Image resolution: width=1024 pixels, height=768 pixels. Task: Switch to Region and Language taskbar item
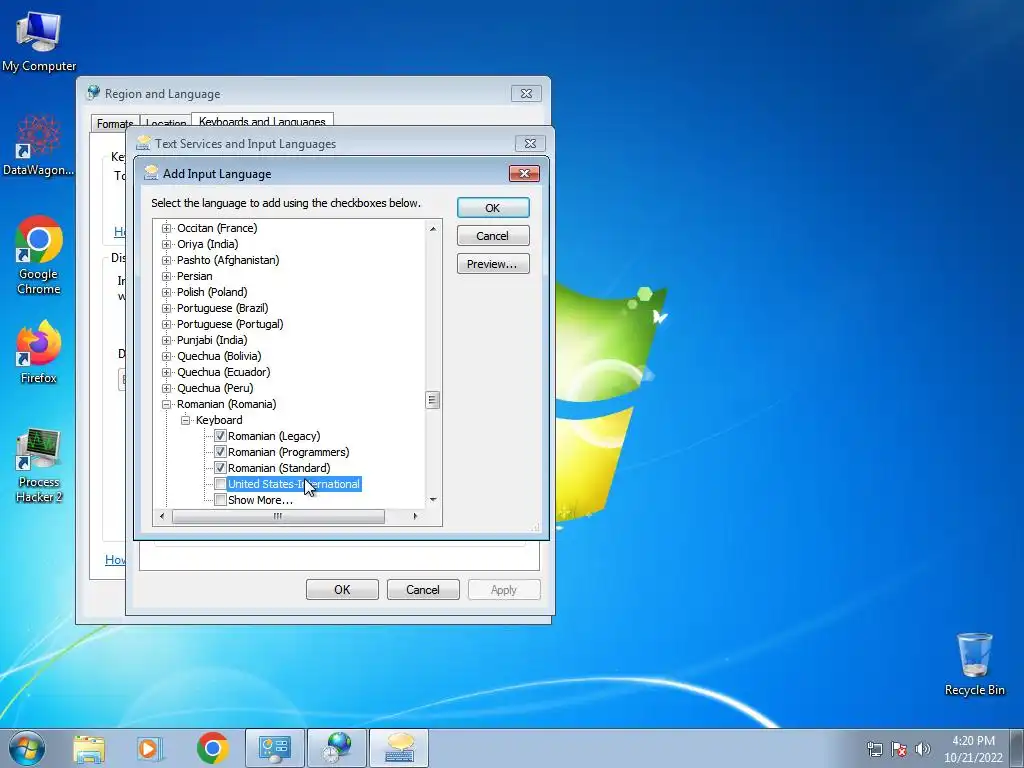click(x=337, y=748)
